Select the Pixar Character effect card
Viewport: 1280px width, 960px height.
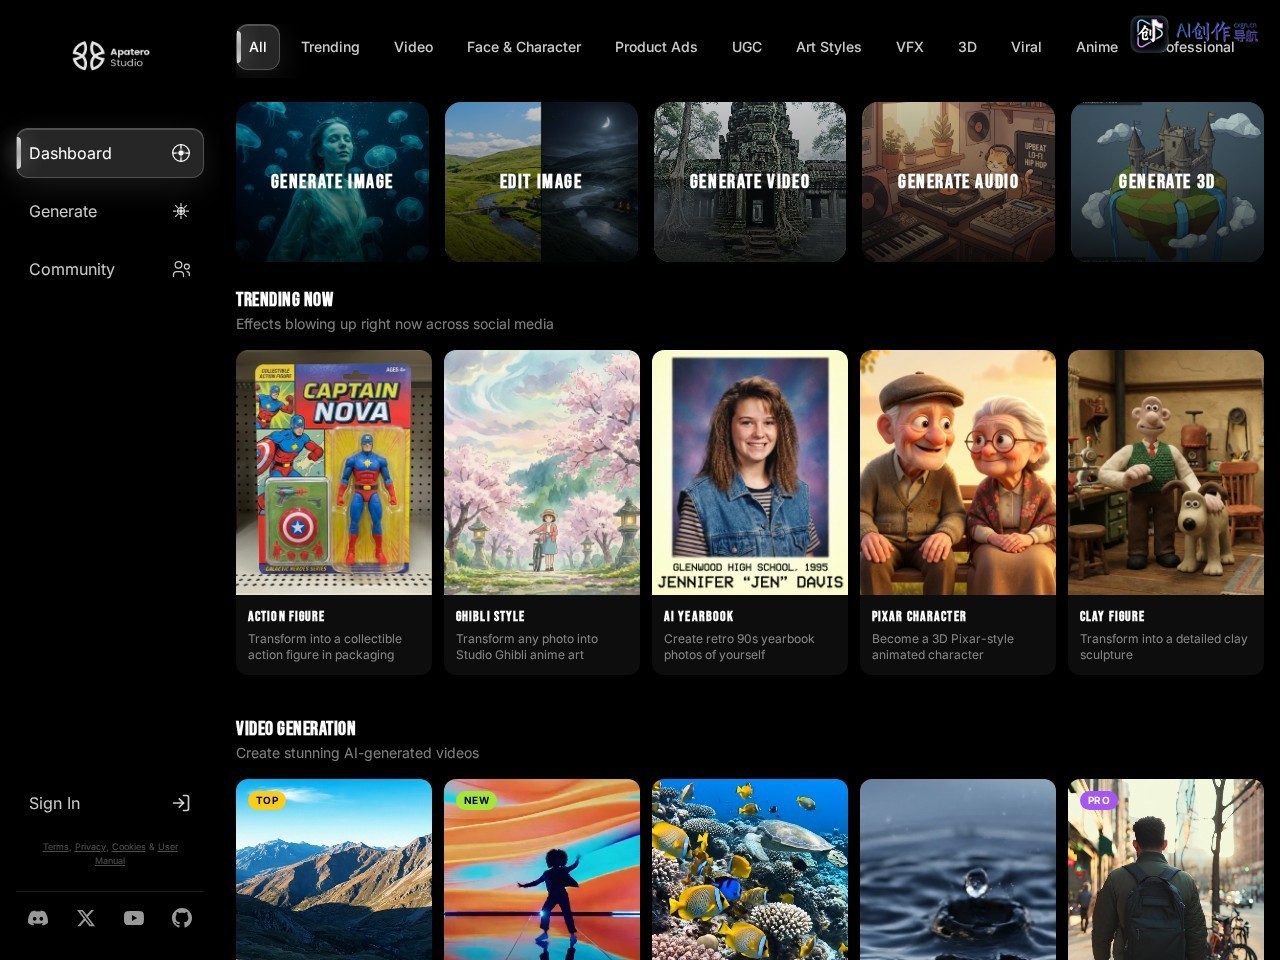958,512
